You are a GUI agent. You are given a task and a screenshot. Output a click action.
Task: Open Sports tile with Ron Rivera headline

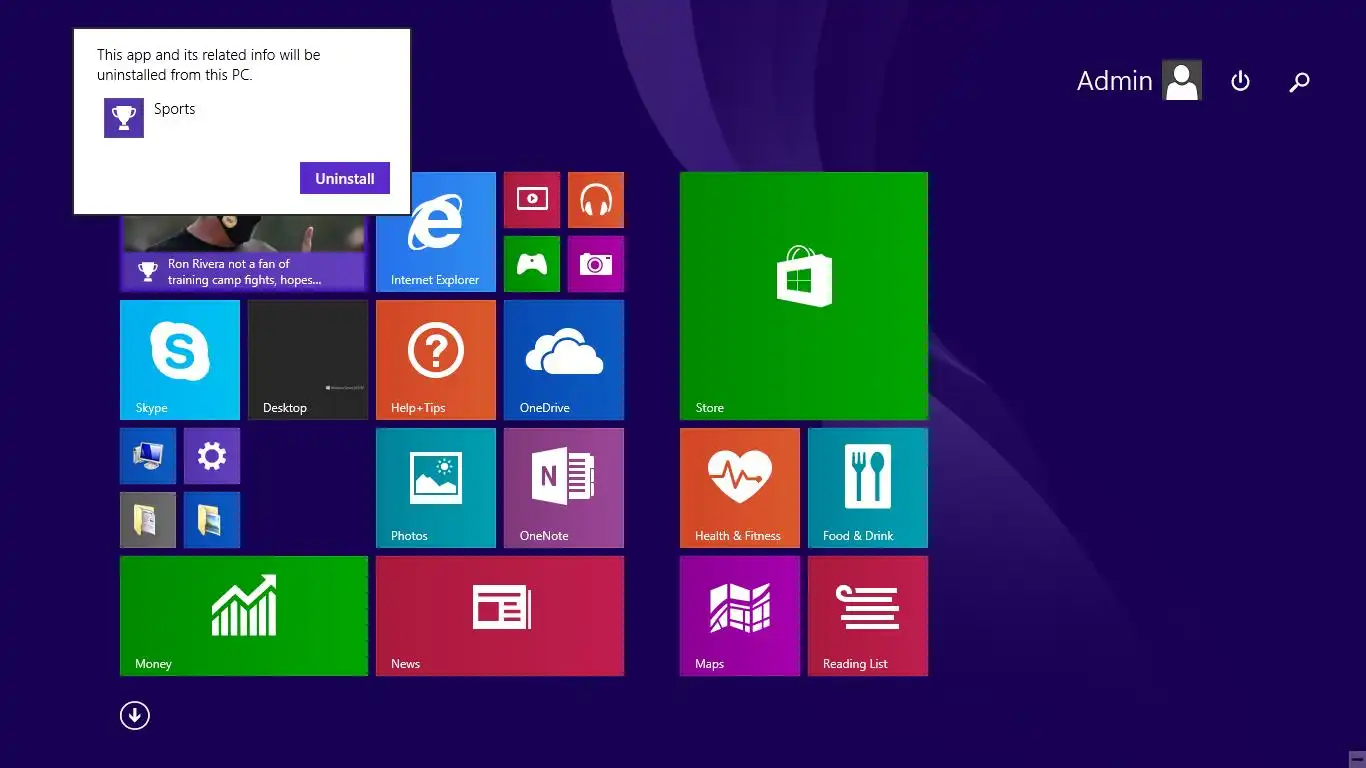244,254
